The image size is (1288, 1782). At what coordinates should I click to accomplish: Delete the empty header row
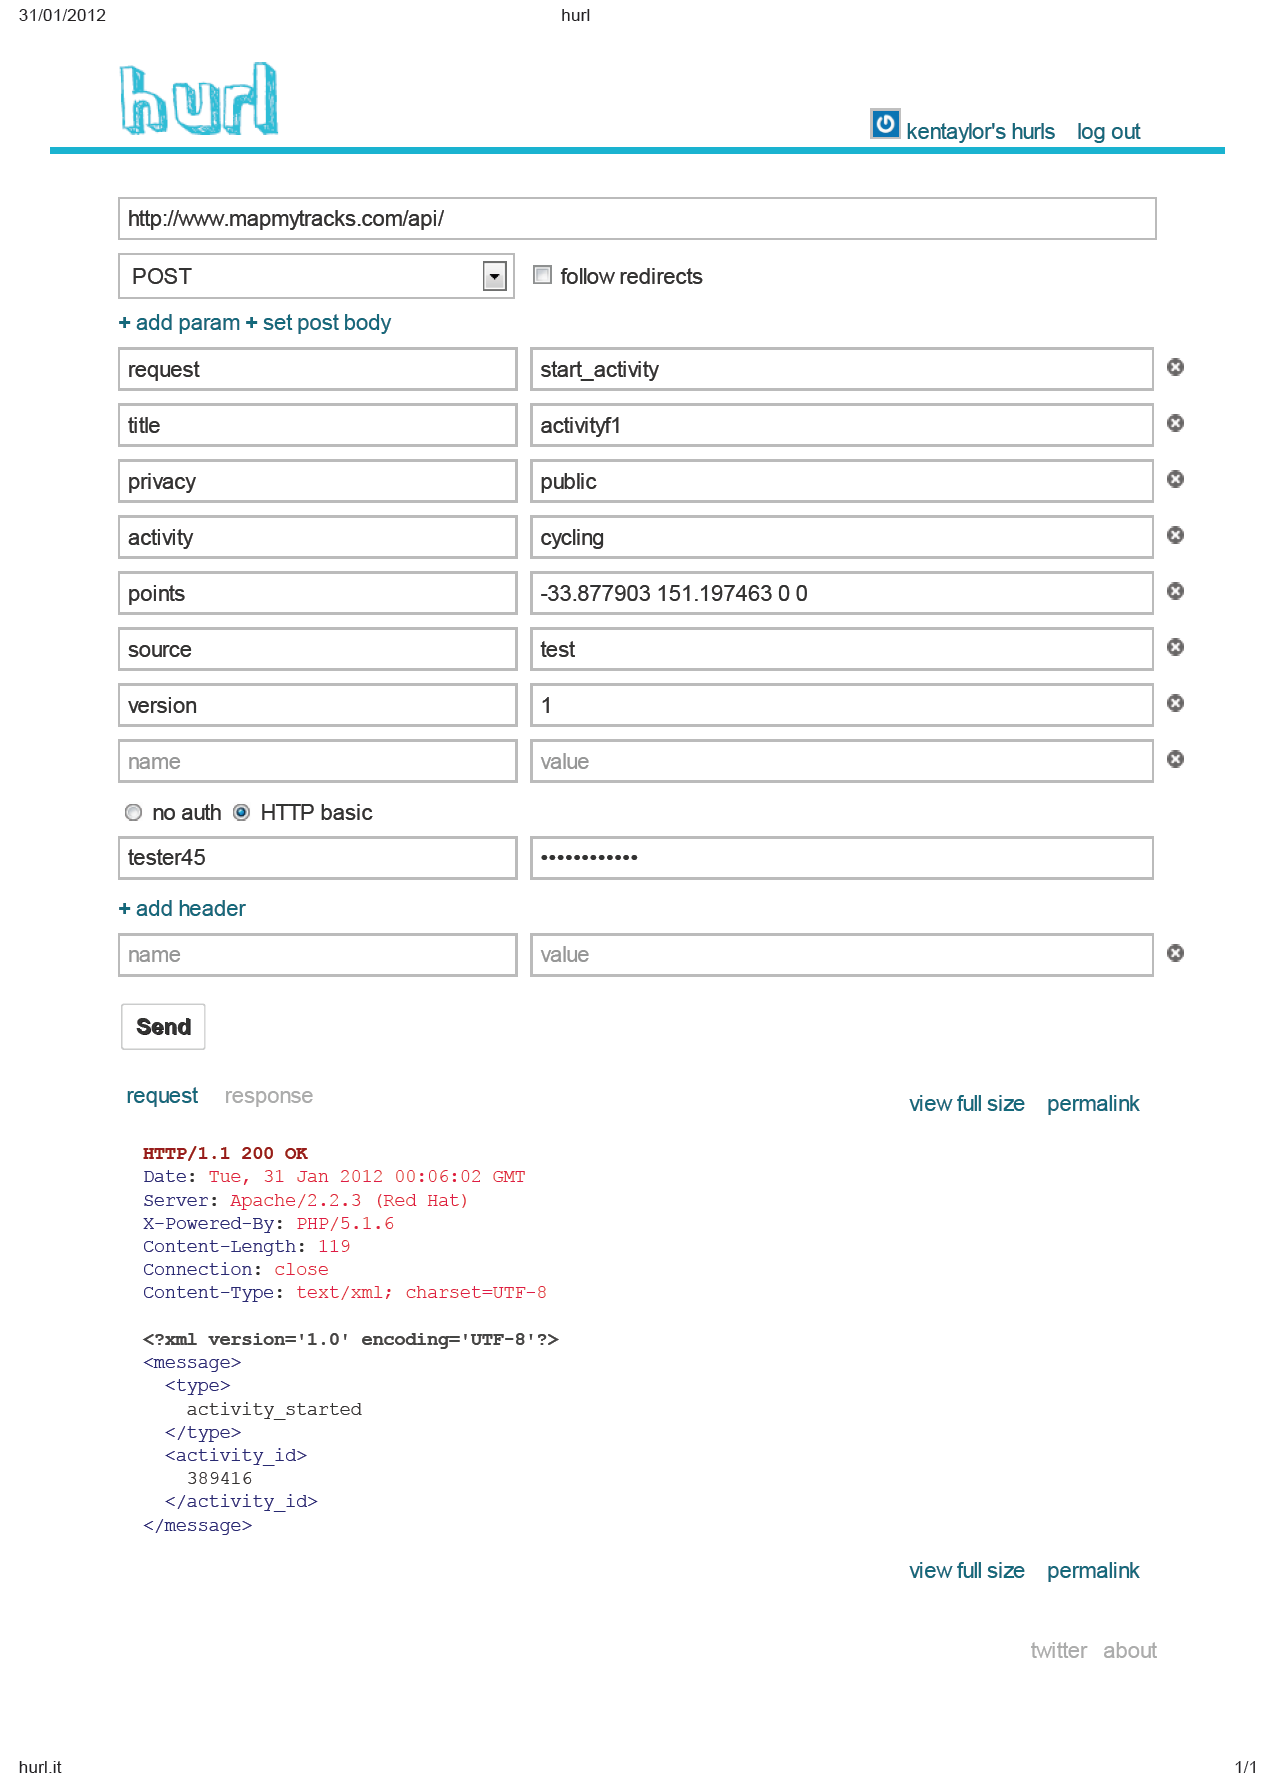[x=1175, y=954]
